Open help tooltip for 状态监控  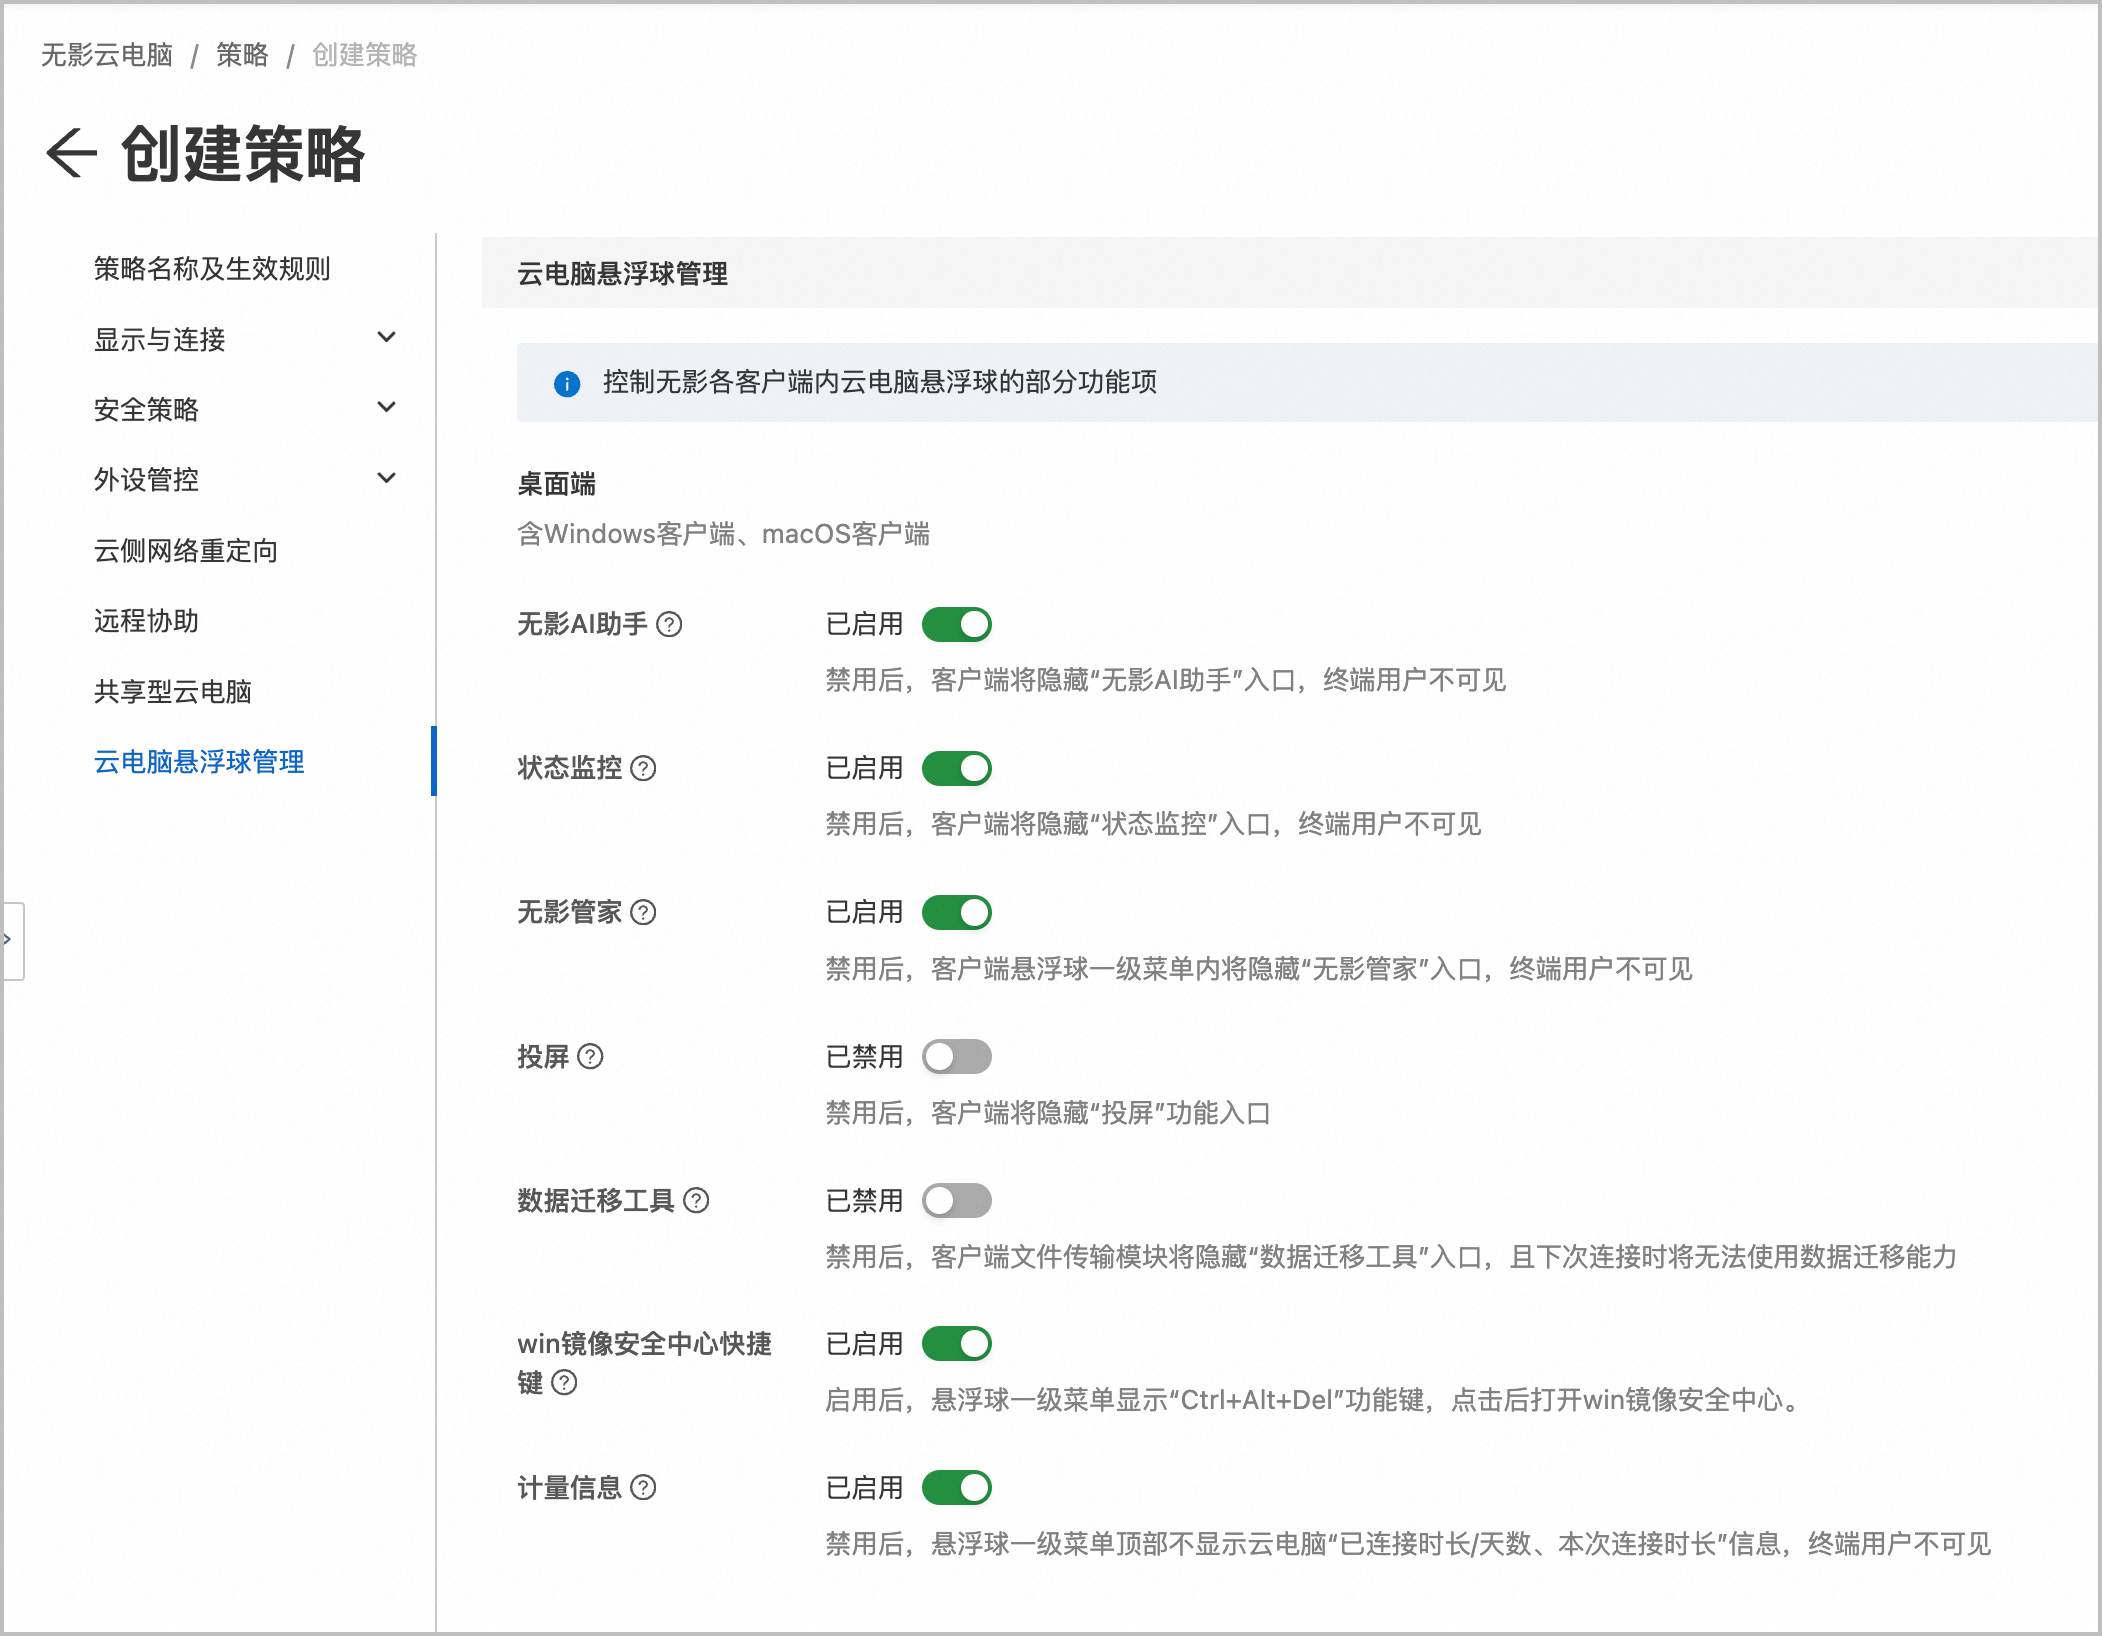[x=644, y=769]
